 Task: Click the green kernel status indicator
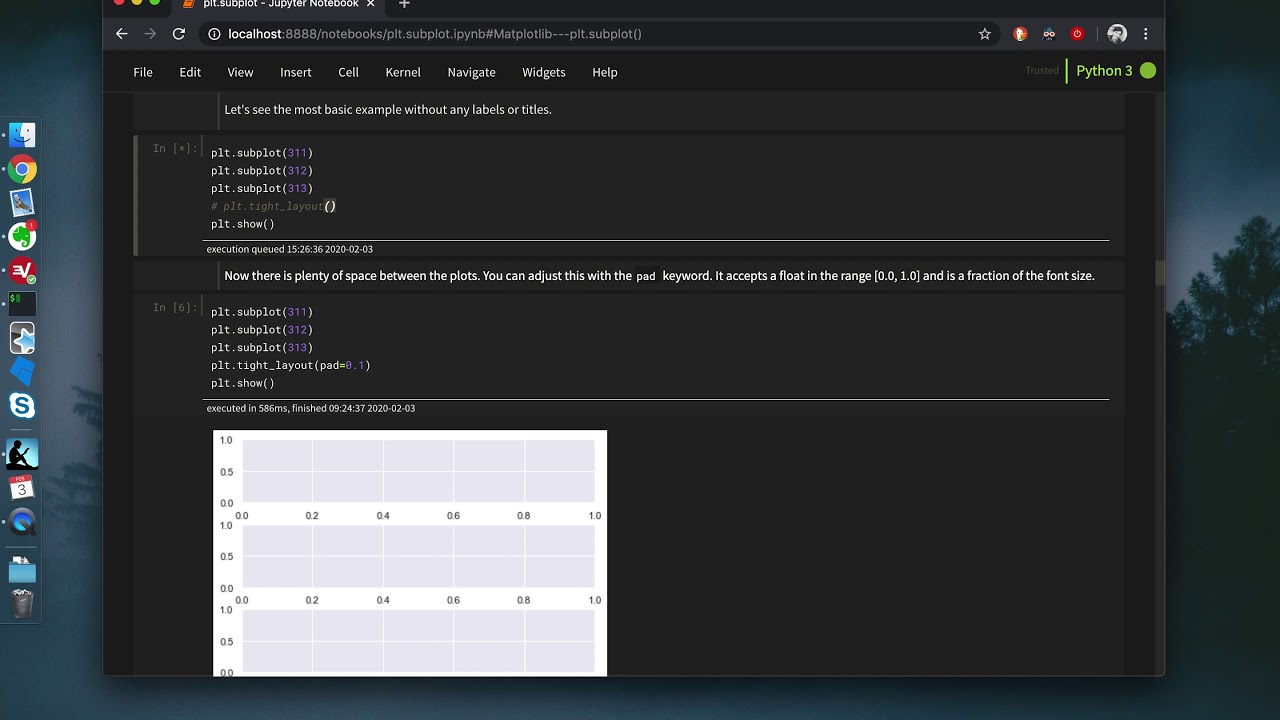pos(1148,71)
